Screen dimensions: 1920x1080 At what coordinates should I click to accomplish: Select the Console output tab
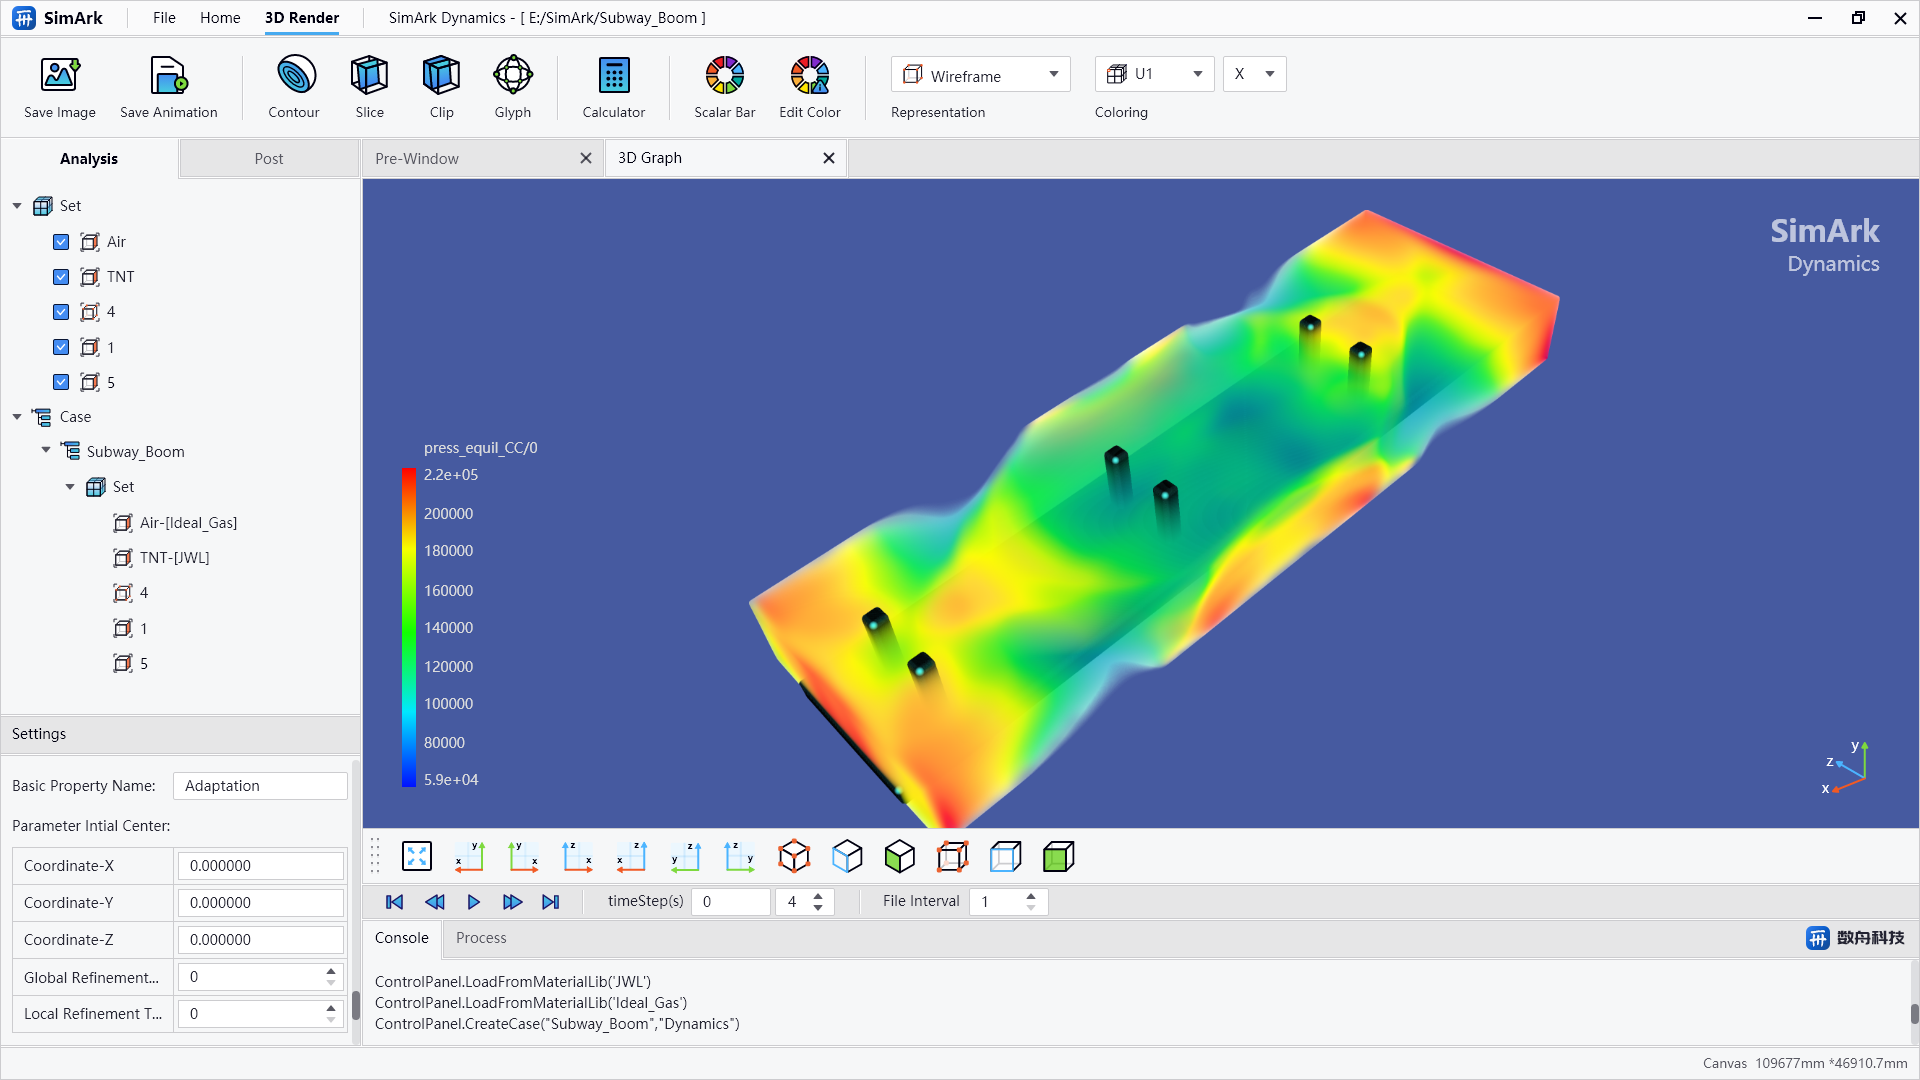pos(402,938)
